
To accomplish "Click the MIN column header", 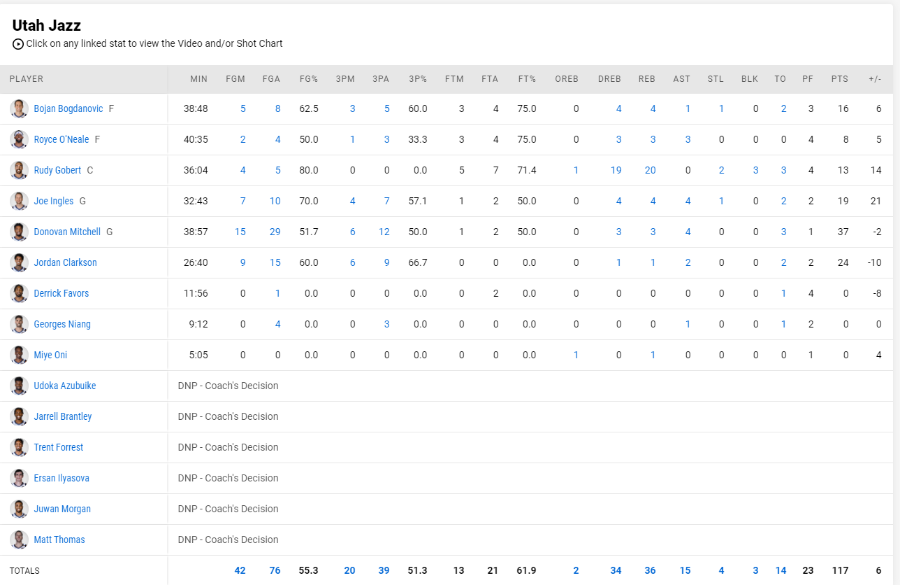I will [199, 79].
